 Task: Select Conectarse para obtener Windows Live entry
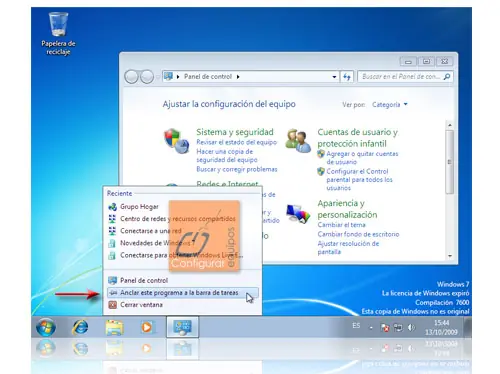(182, 255)
